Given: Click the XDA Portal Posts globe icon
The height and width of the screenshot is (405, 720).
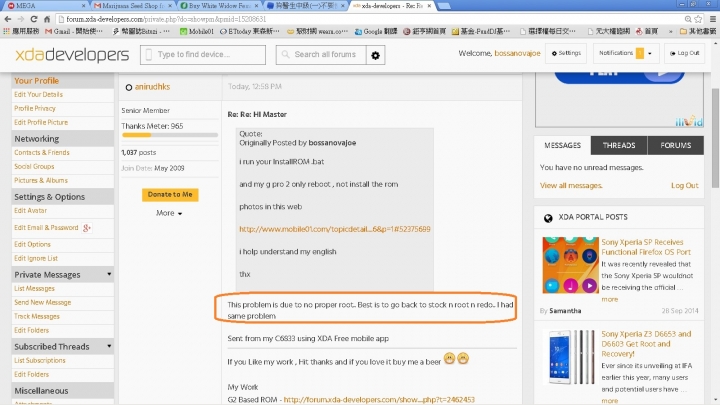Looking at the screenshot, I should pyautogui.click(x=548, y=218).
